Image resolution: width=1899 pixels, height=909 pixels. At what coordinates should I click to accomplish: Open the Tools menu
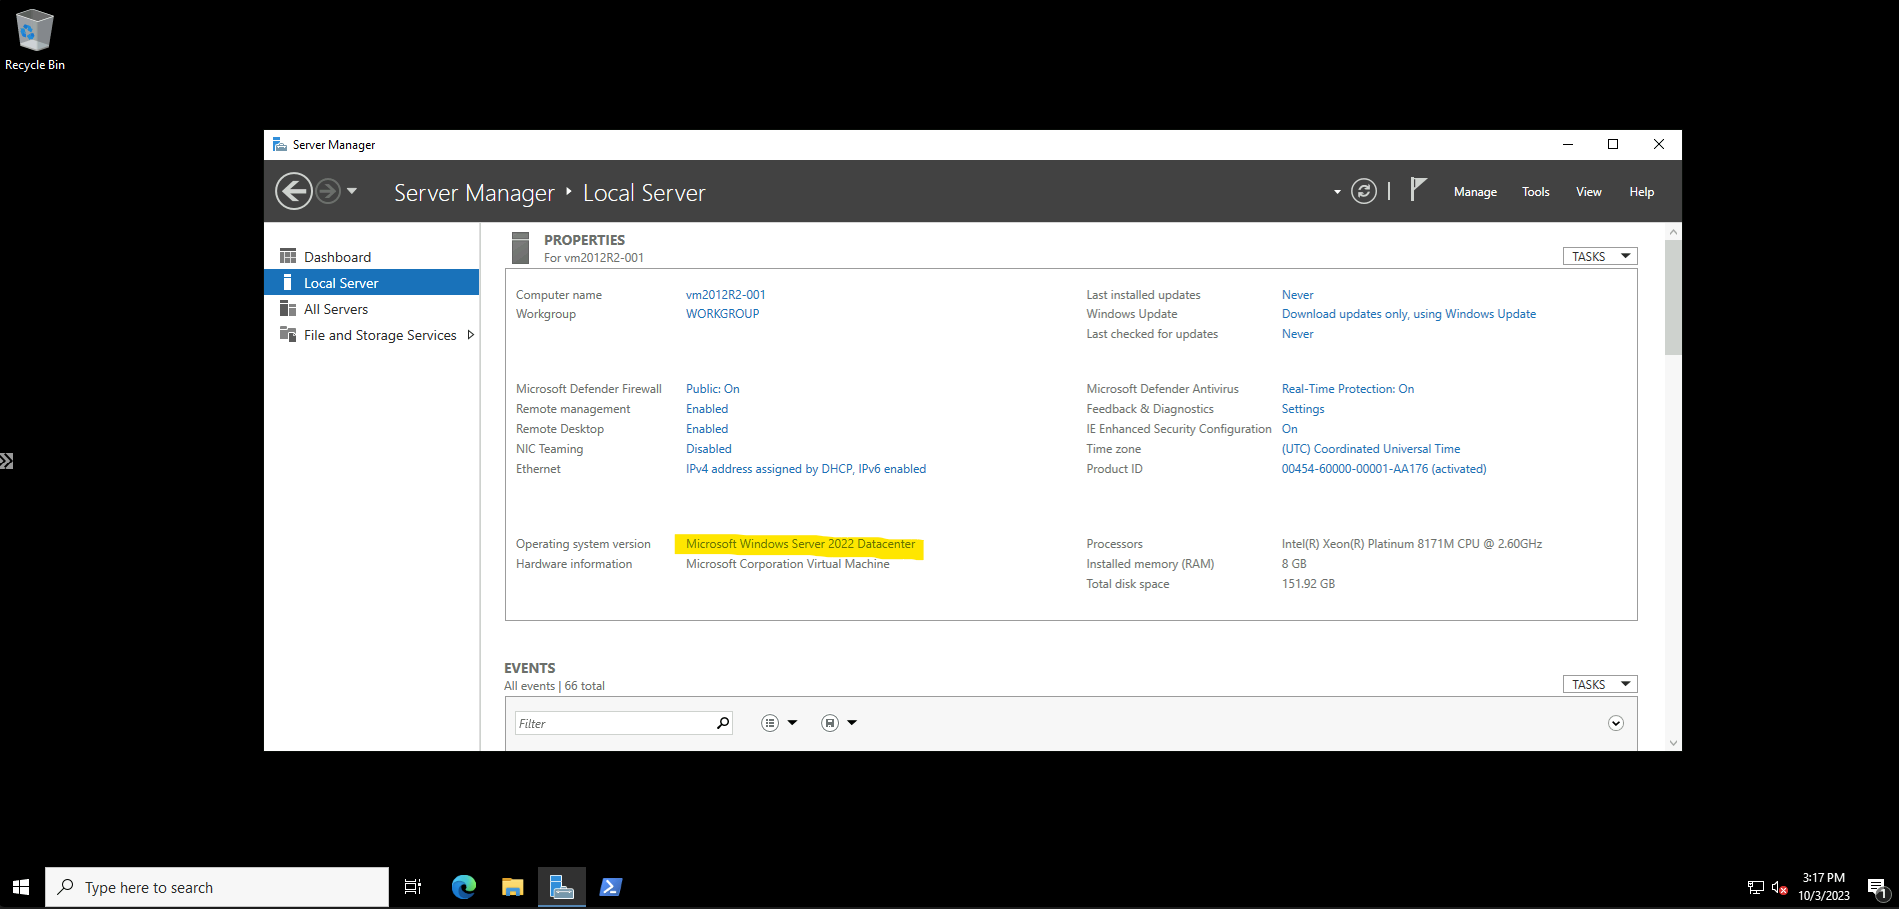point(1536,192)
